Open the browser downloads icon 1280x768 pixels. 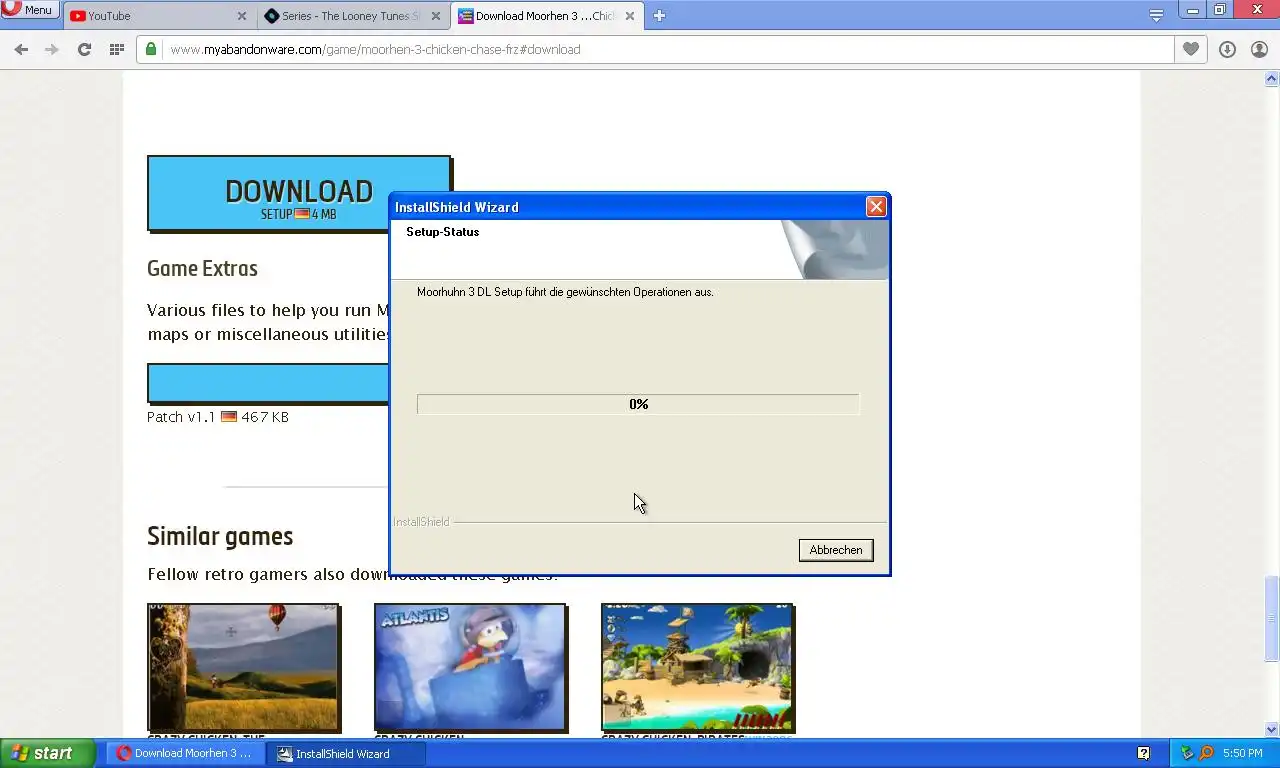(1228, 49)
